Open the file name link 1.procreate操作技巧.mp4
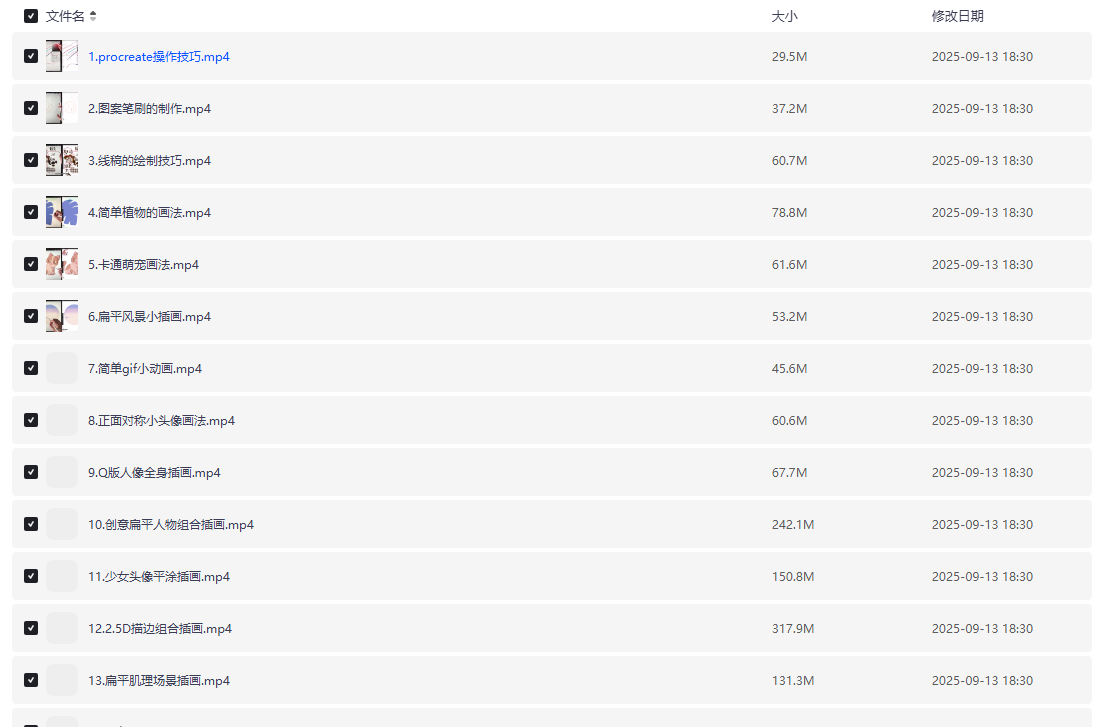The image size is (1102, 727). 159,57
